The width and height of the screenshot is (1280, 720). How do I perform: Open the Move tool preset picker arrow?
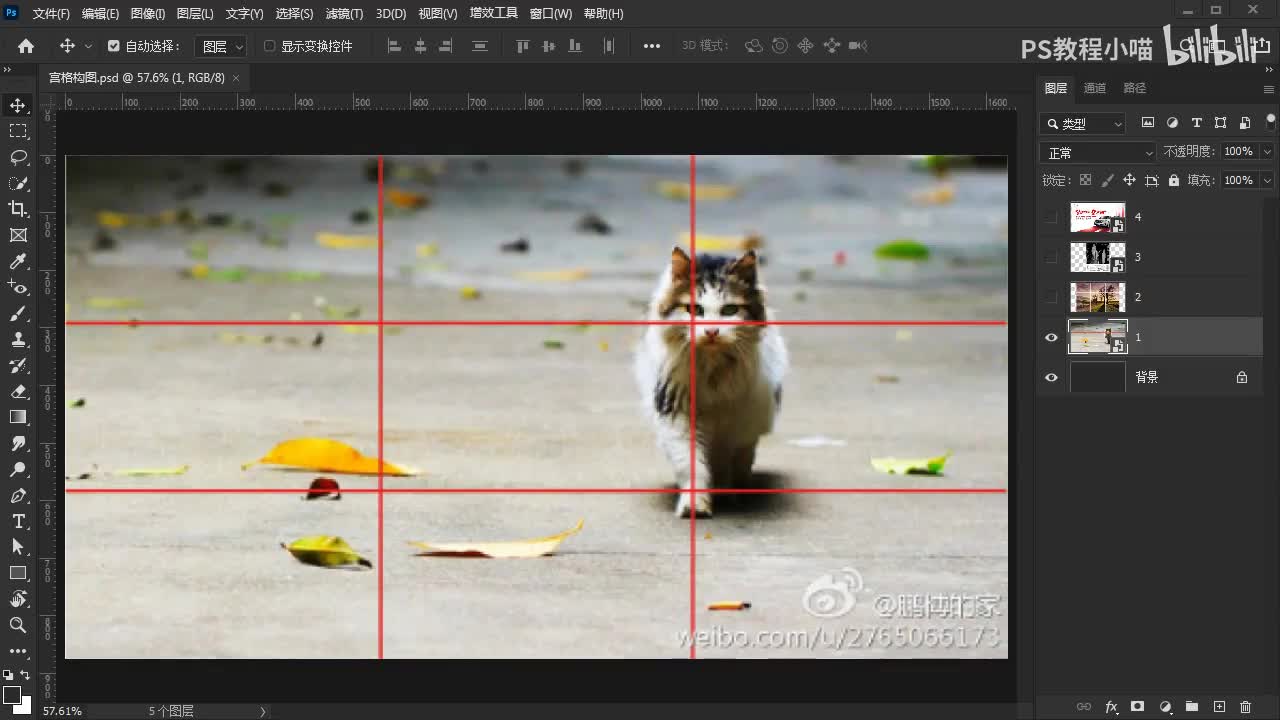pos(89,46)
